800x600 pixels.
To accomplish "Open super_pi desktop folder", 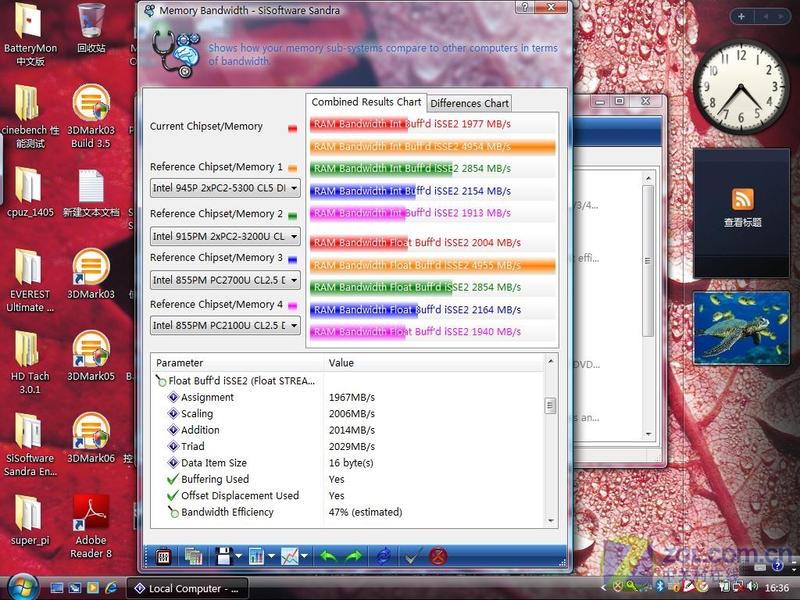I will [30, 520].
